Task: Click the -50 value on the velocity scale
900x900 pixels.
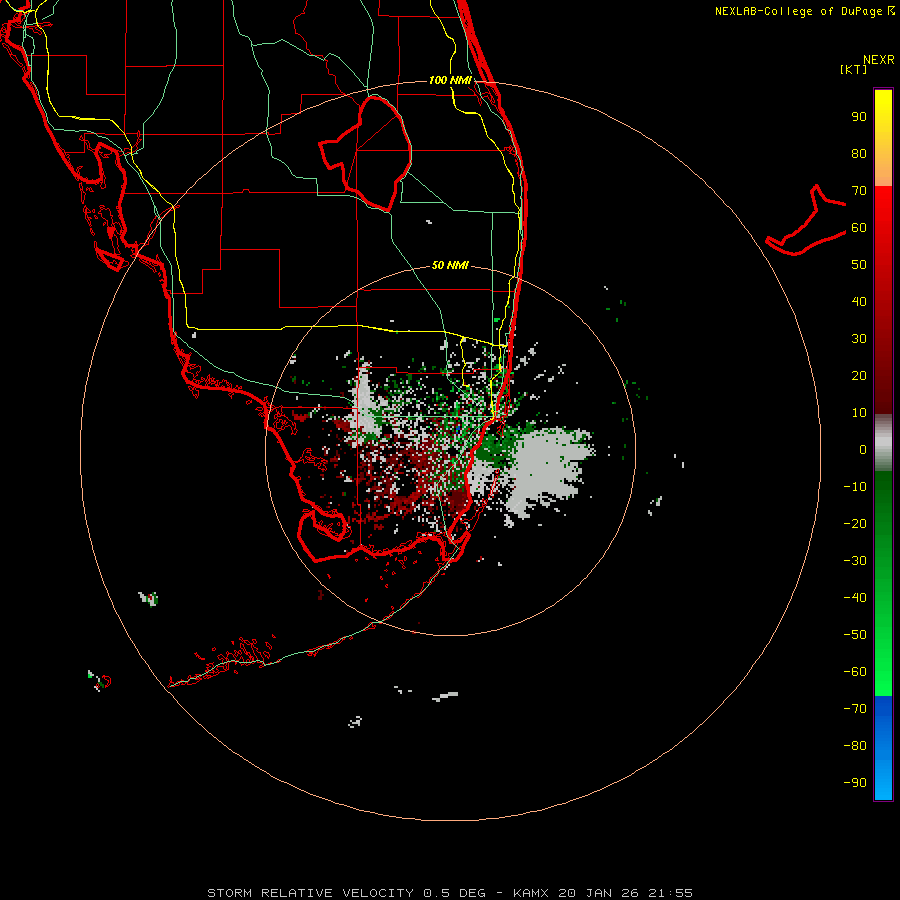Action: [855, 635]
